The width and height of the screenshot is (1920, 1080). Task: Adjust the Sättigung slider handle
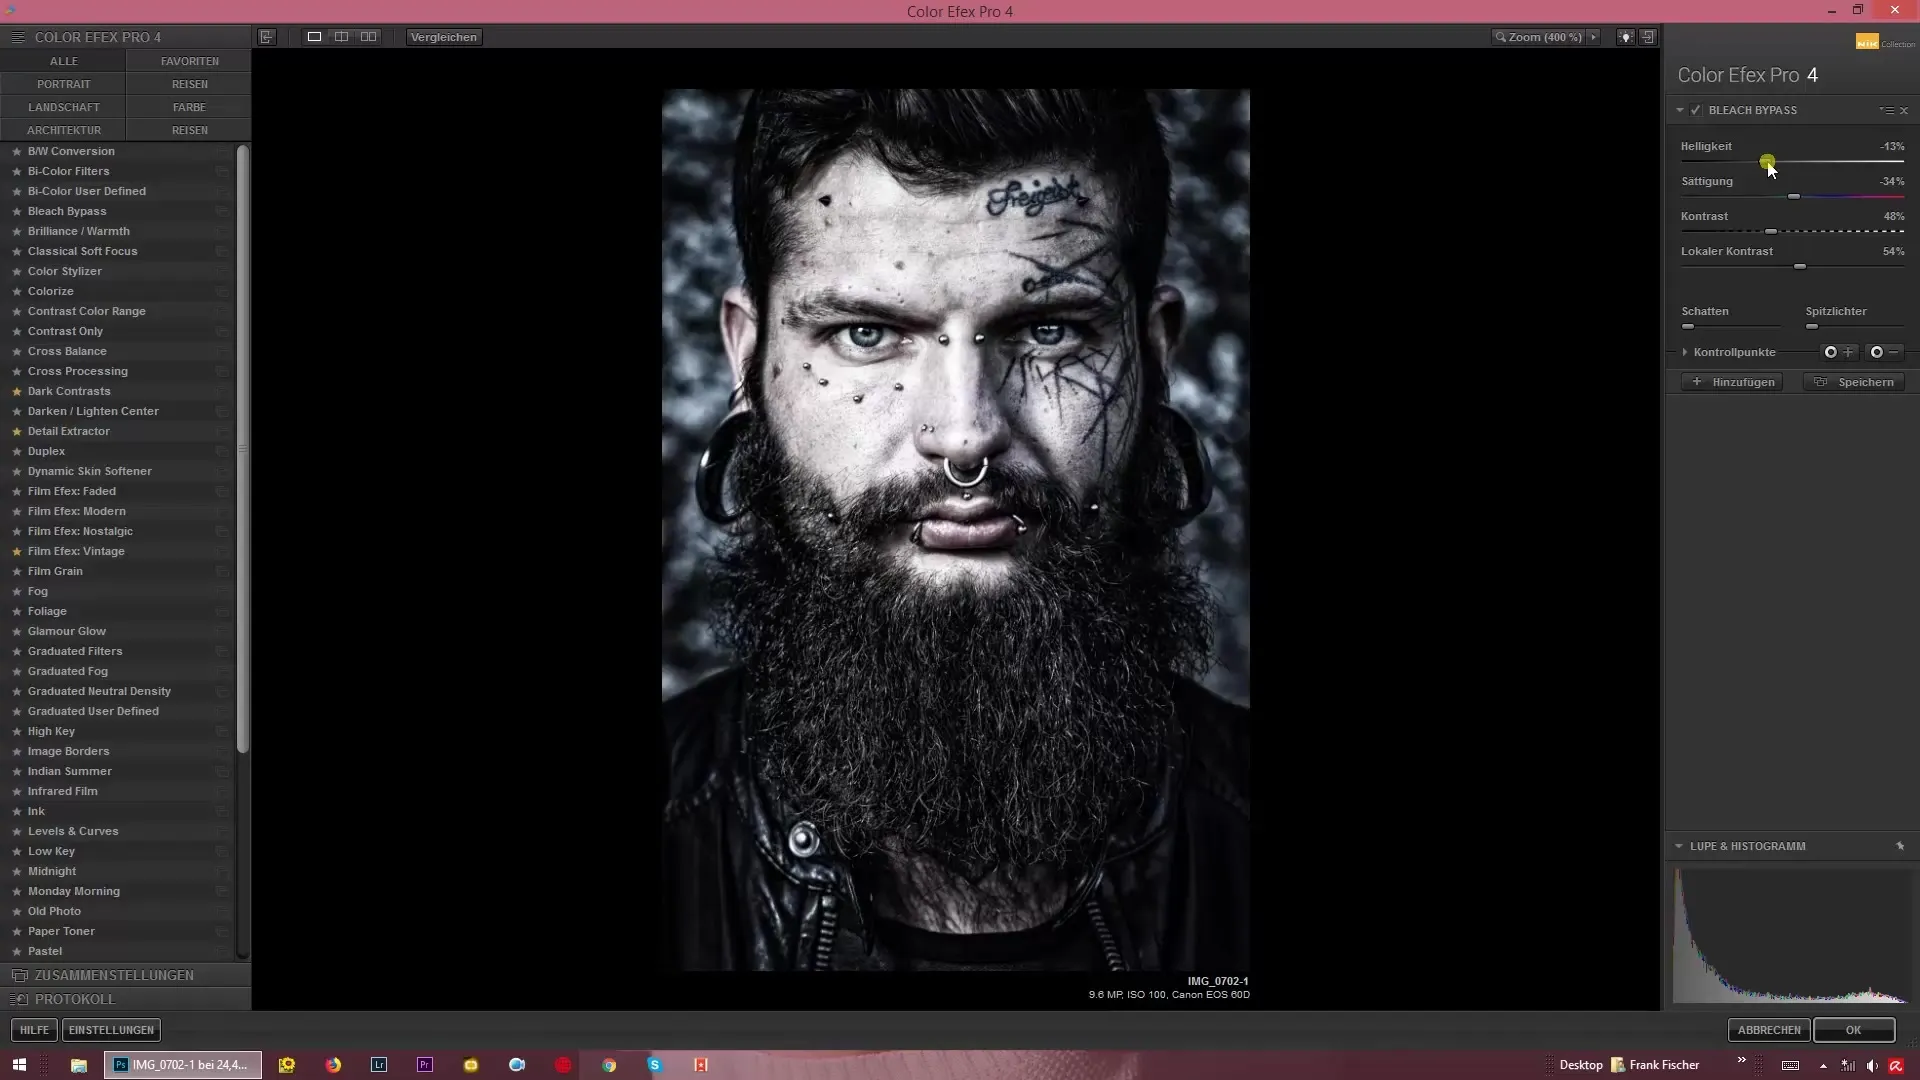tap(1794, 196)
